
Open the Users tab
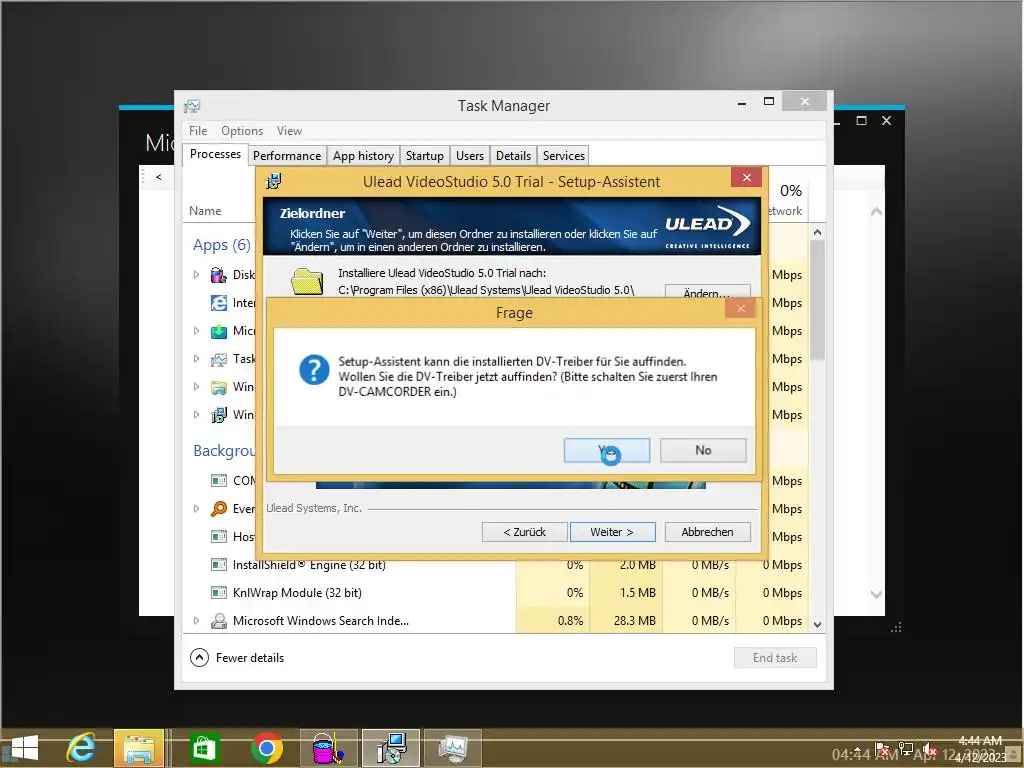[x=470, y=155]
